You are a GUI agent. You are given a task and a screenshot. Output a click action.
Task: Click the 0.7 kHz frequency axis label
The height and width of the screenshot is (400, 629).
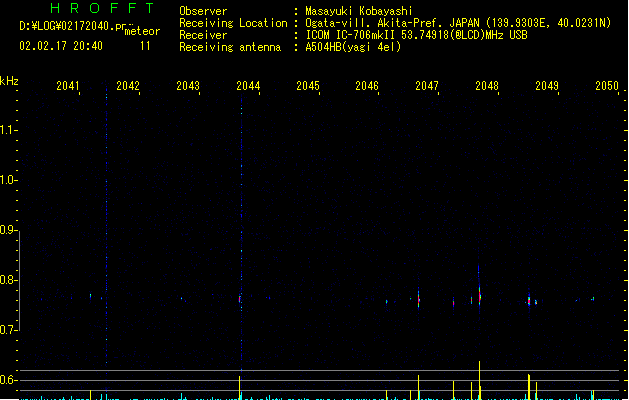click(x=8, y=330)
